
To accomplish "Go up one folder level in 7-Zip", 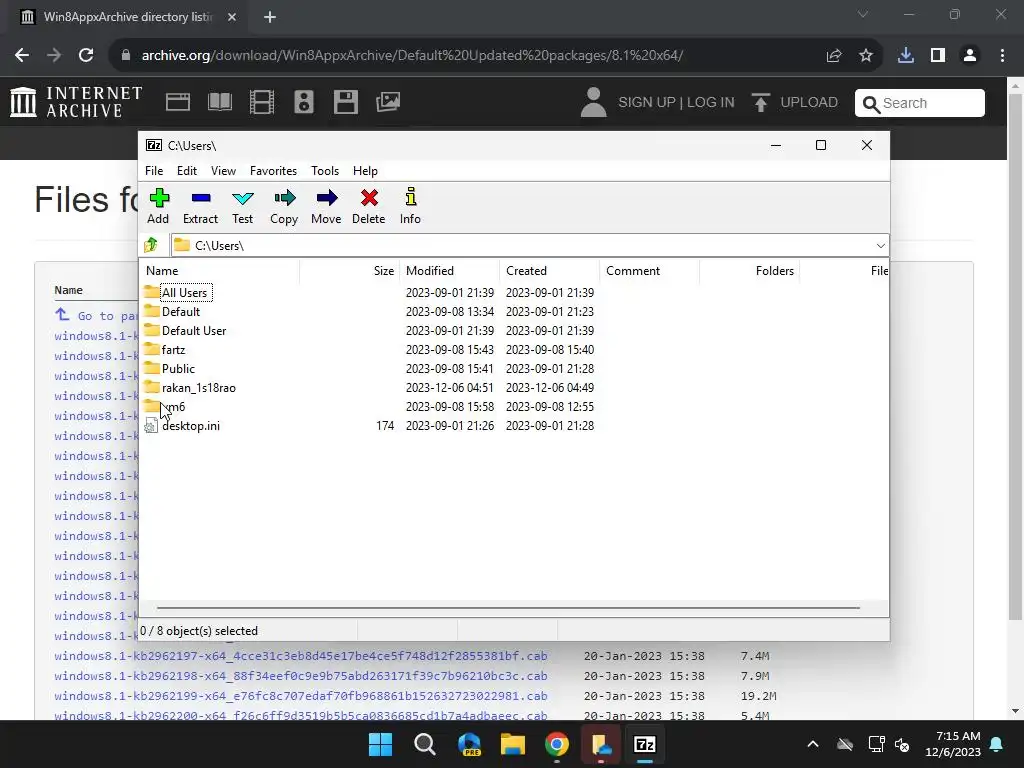I will point(152,245).
